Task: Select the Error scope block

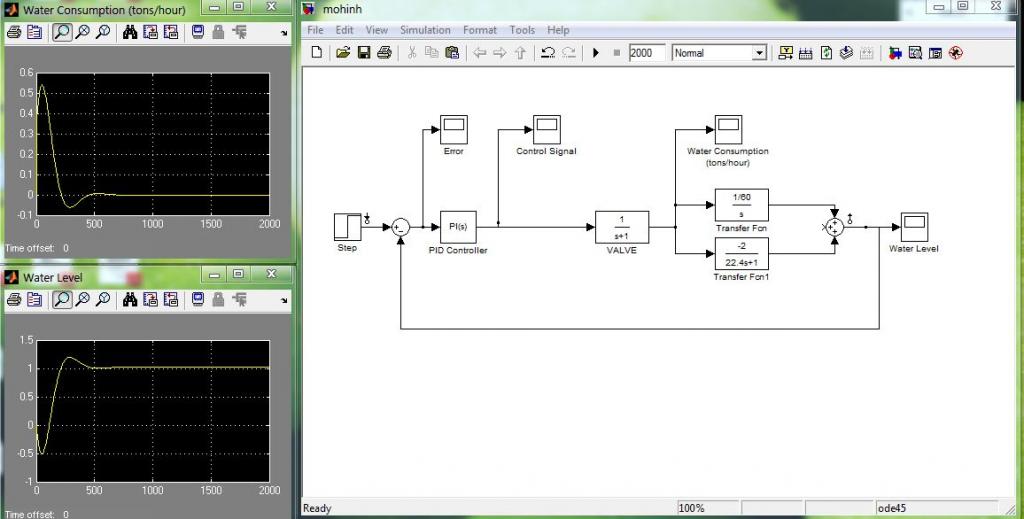Action: [x=454, y=129]
